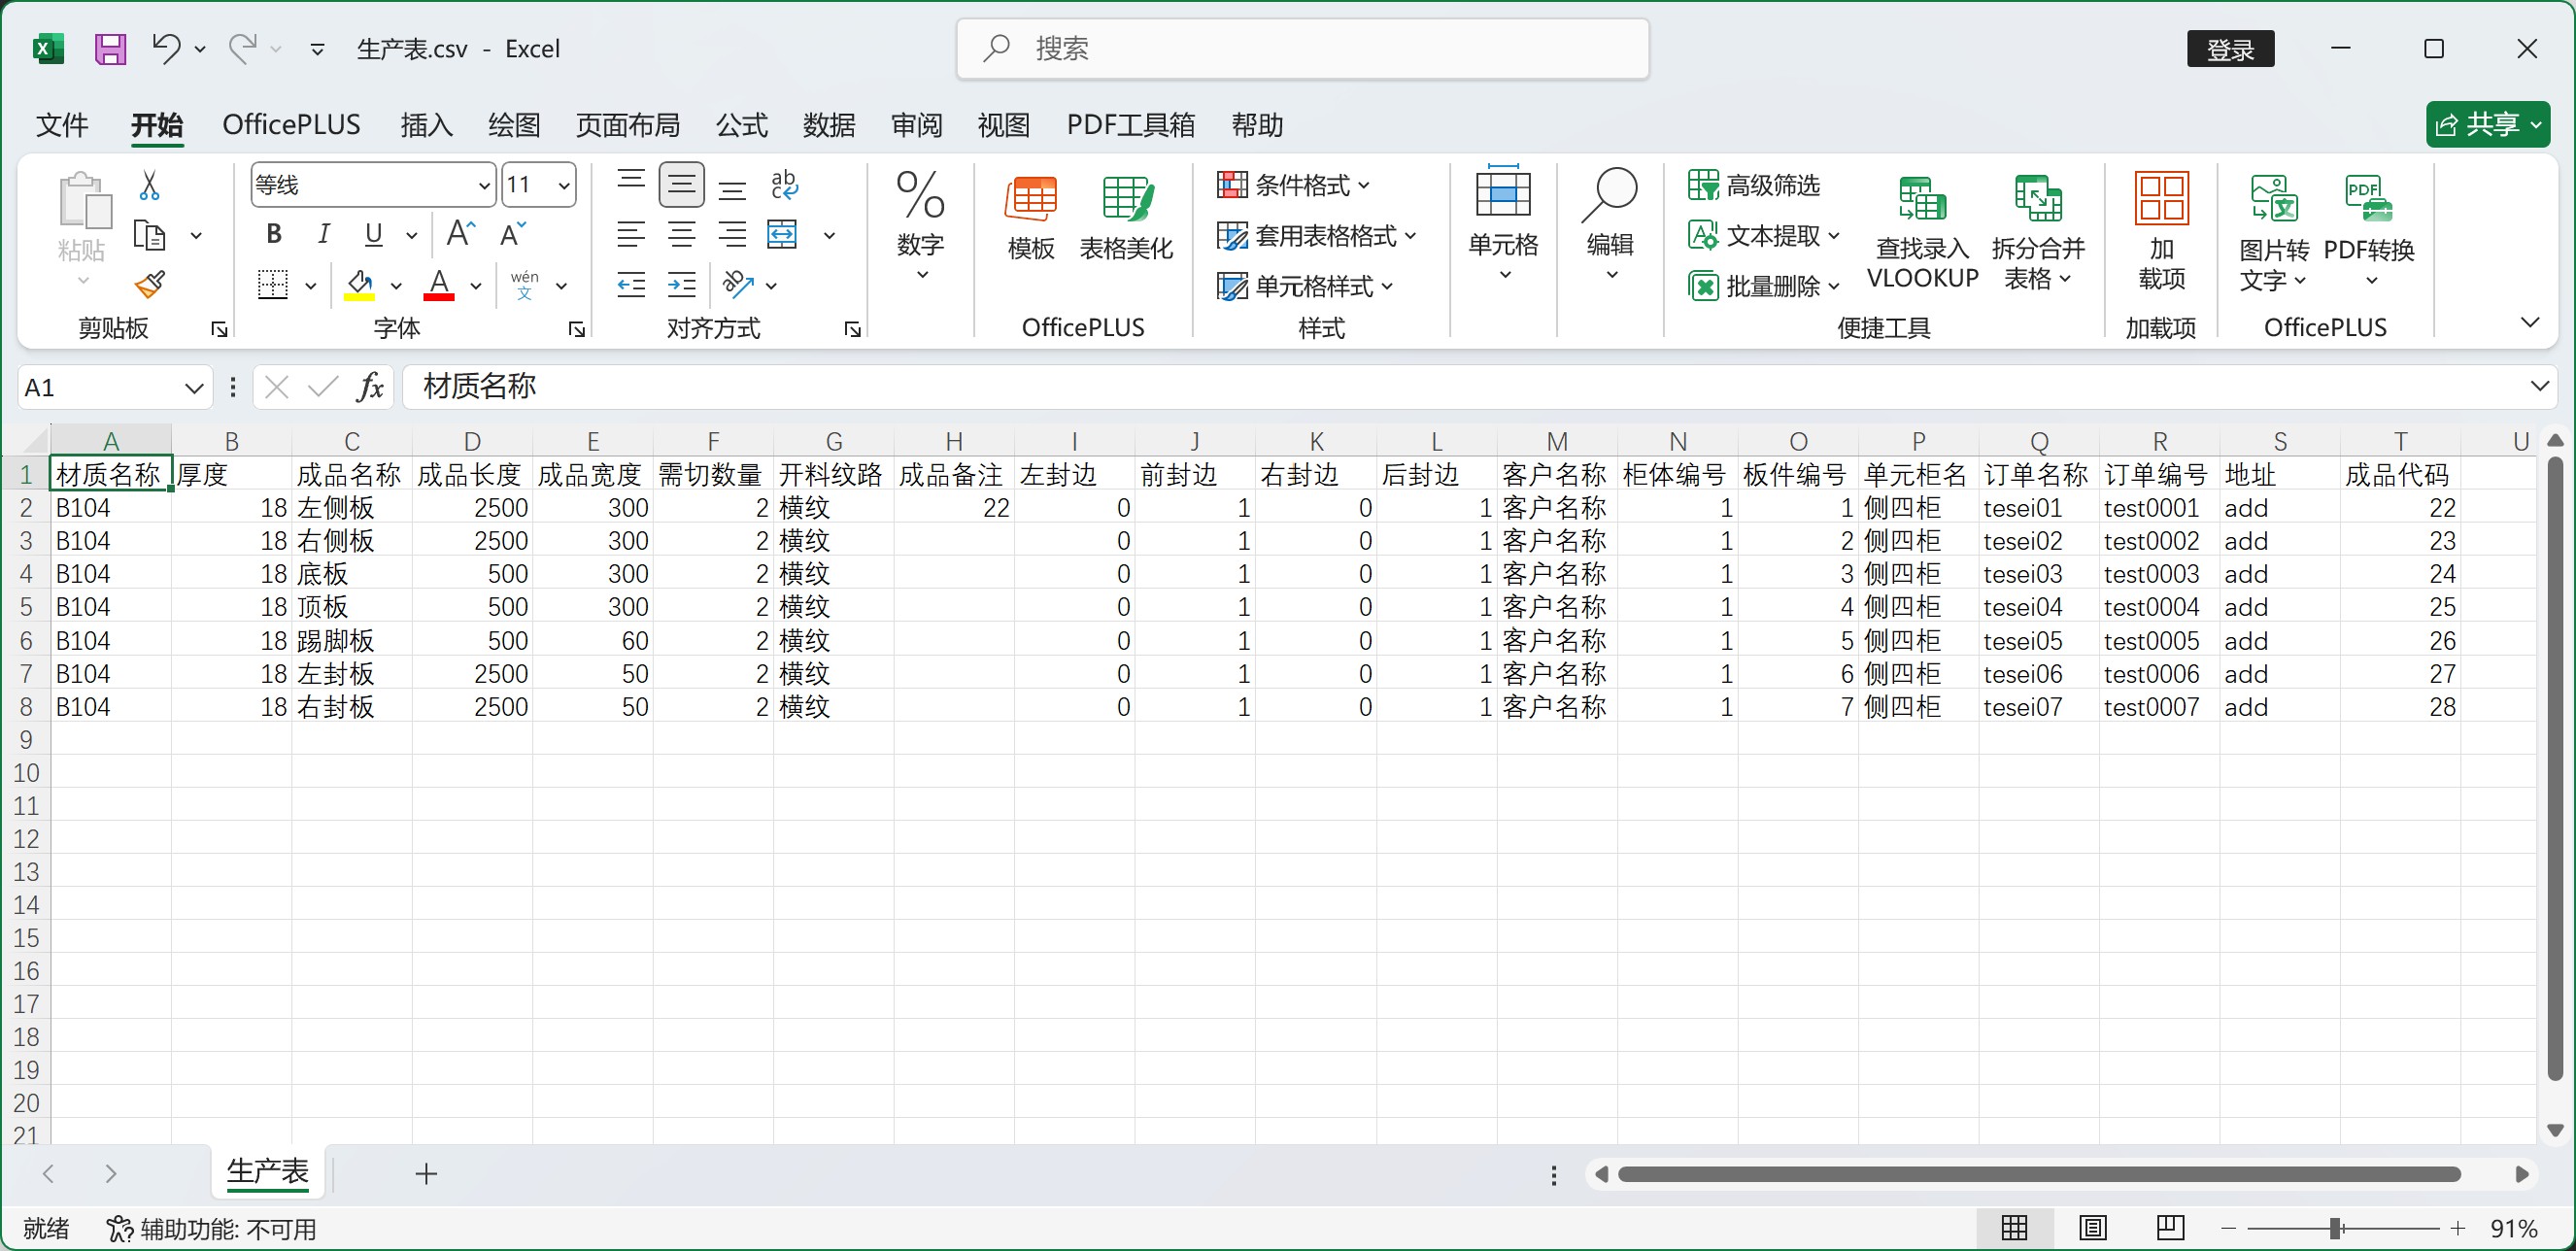The image size is (2576, 1251).
Task: Open the 加载项 add-ins button
Action: (2161, 233)
